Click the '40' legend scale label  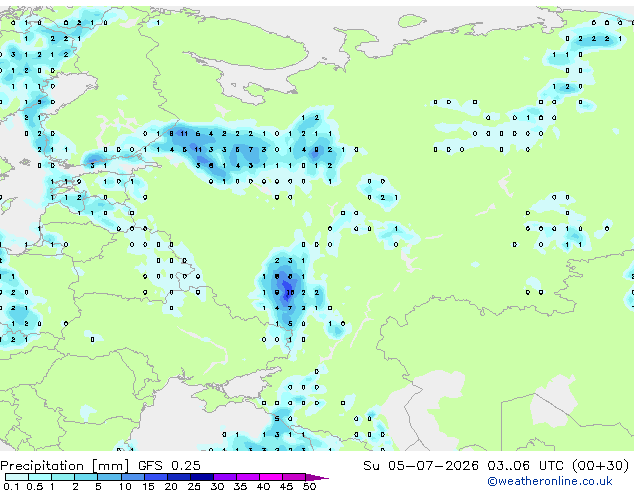(x=263, y=486)
